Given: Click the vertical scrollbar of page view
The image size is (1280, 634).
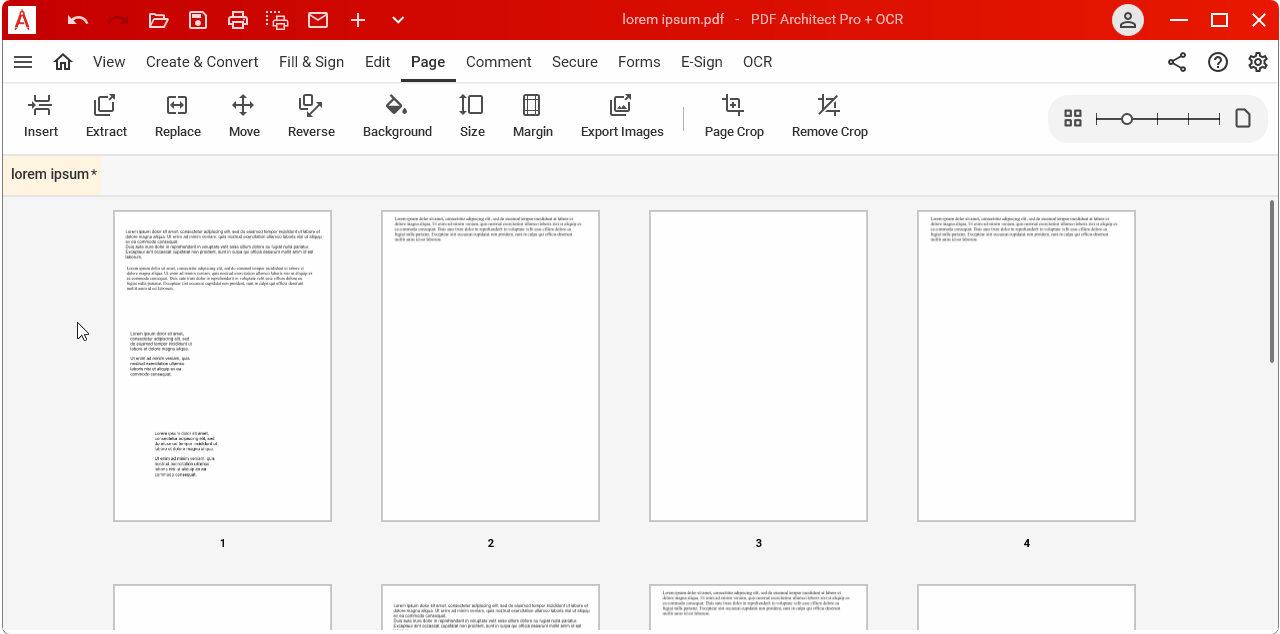Looking at the screenshot, I should tap(1272, 282).
